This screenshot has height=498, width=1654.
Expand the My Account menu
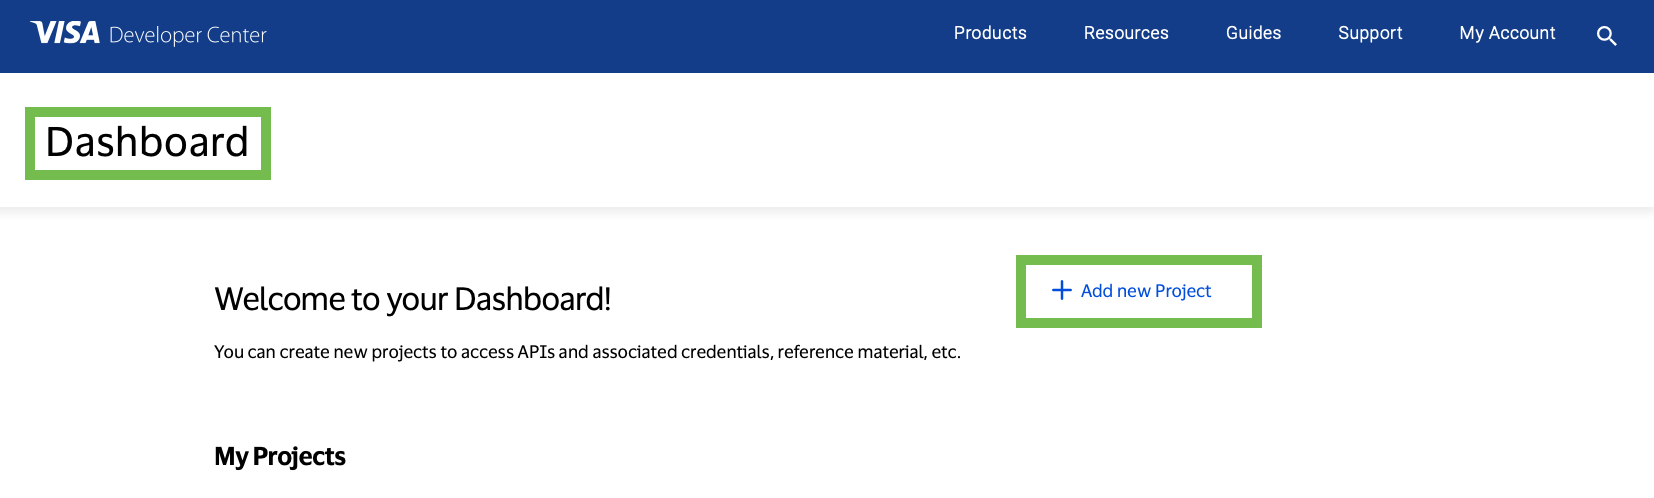pos(1507,33)
